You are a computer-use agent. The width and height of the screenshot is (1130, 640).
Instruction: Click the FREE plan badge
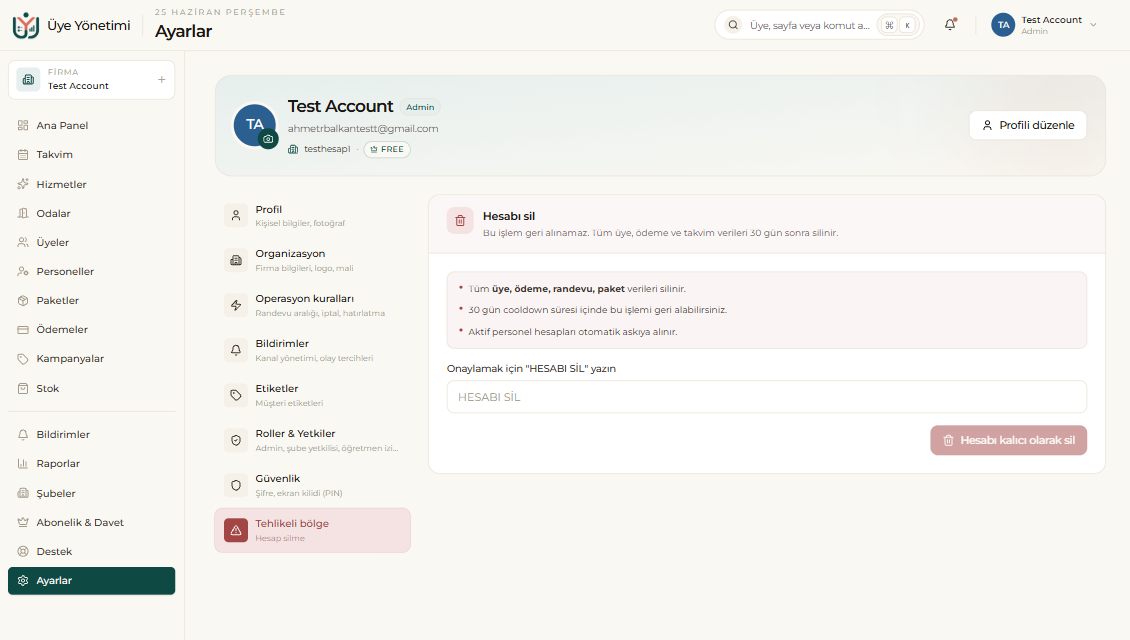387,149
